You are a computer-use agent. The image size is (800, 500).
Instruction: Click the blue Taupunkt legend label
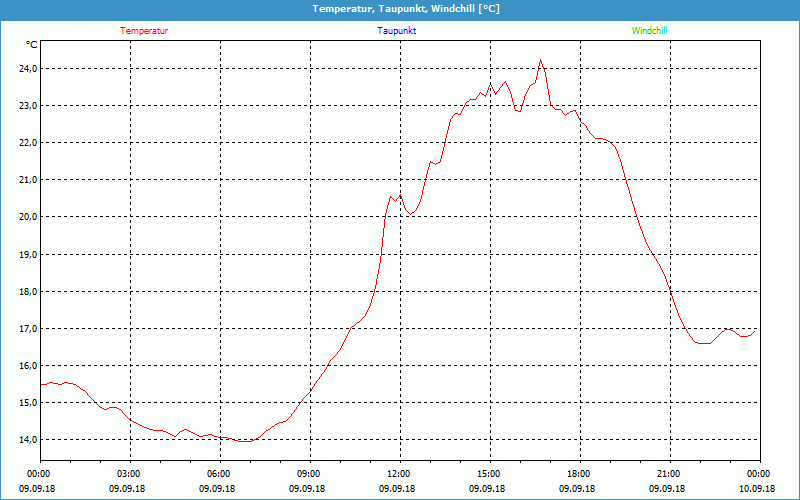(x=397, y=31)
